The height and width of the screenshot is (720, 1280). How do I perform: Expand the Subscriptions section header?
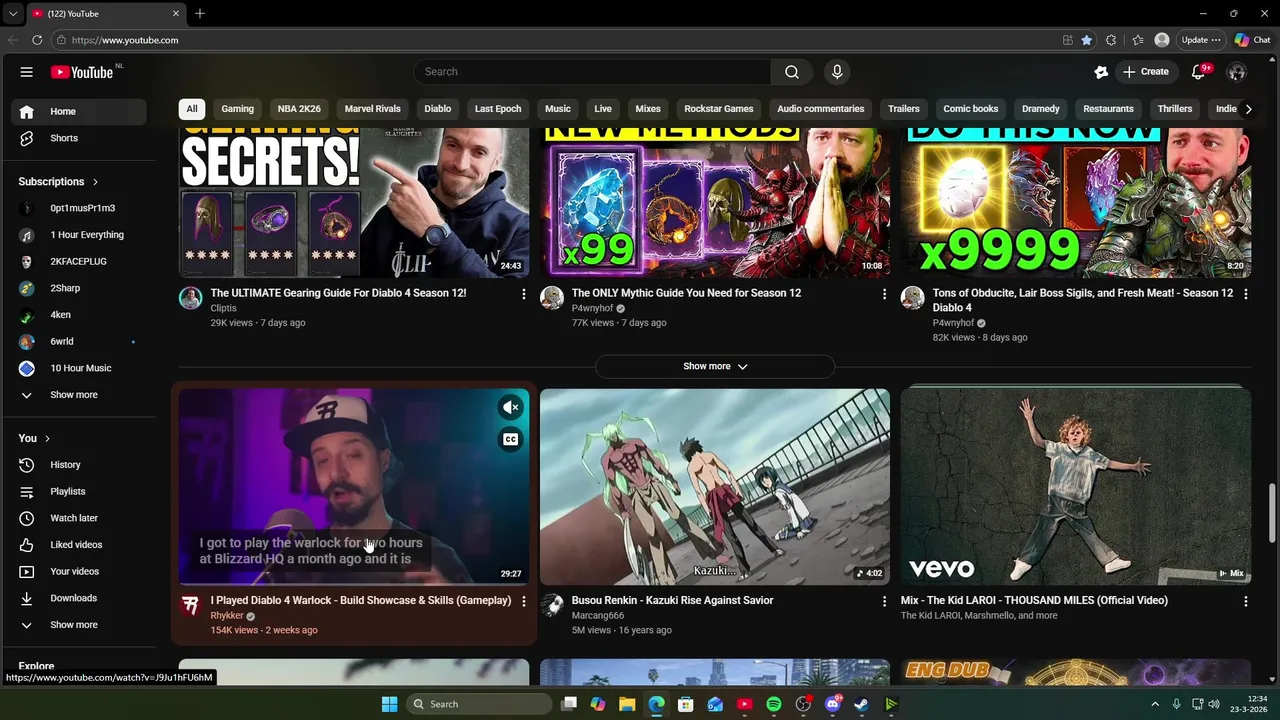click(x=58, y=182)
